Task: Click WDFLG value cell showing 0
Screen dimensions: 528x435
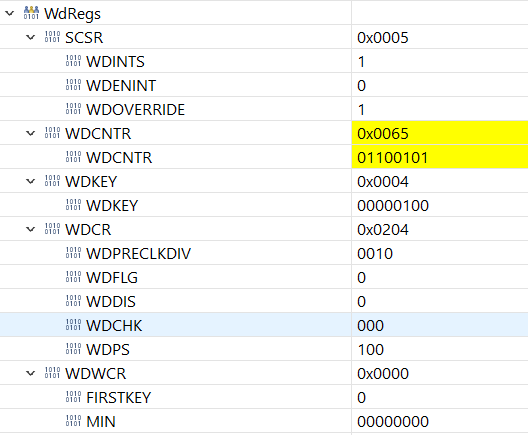Action: 440,277
